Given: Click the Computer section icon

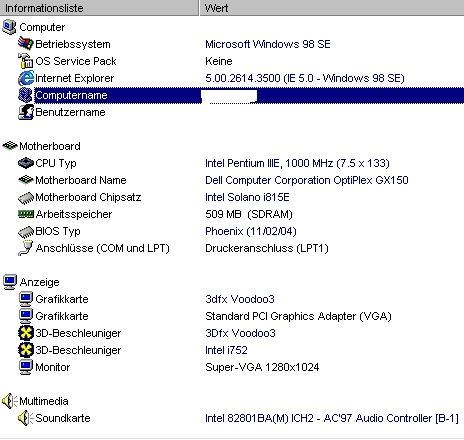Looking at the screenshot, I should click(9, 27).
